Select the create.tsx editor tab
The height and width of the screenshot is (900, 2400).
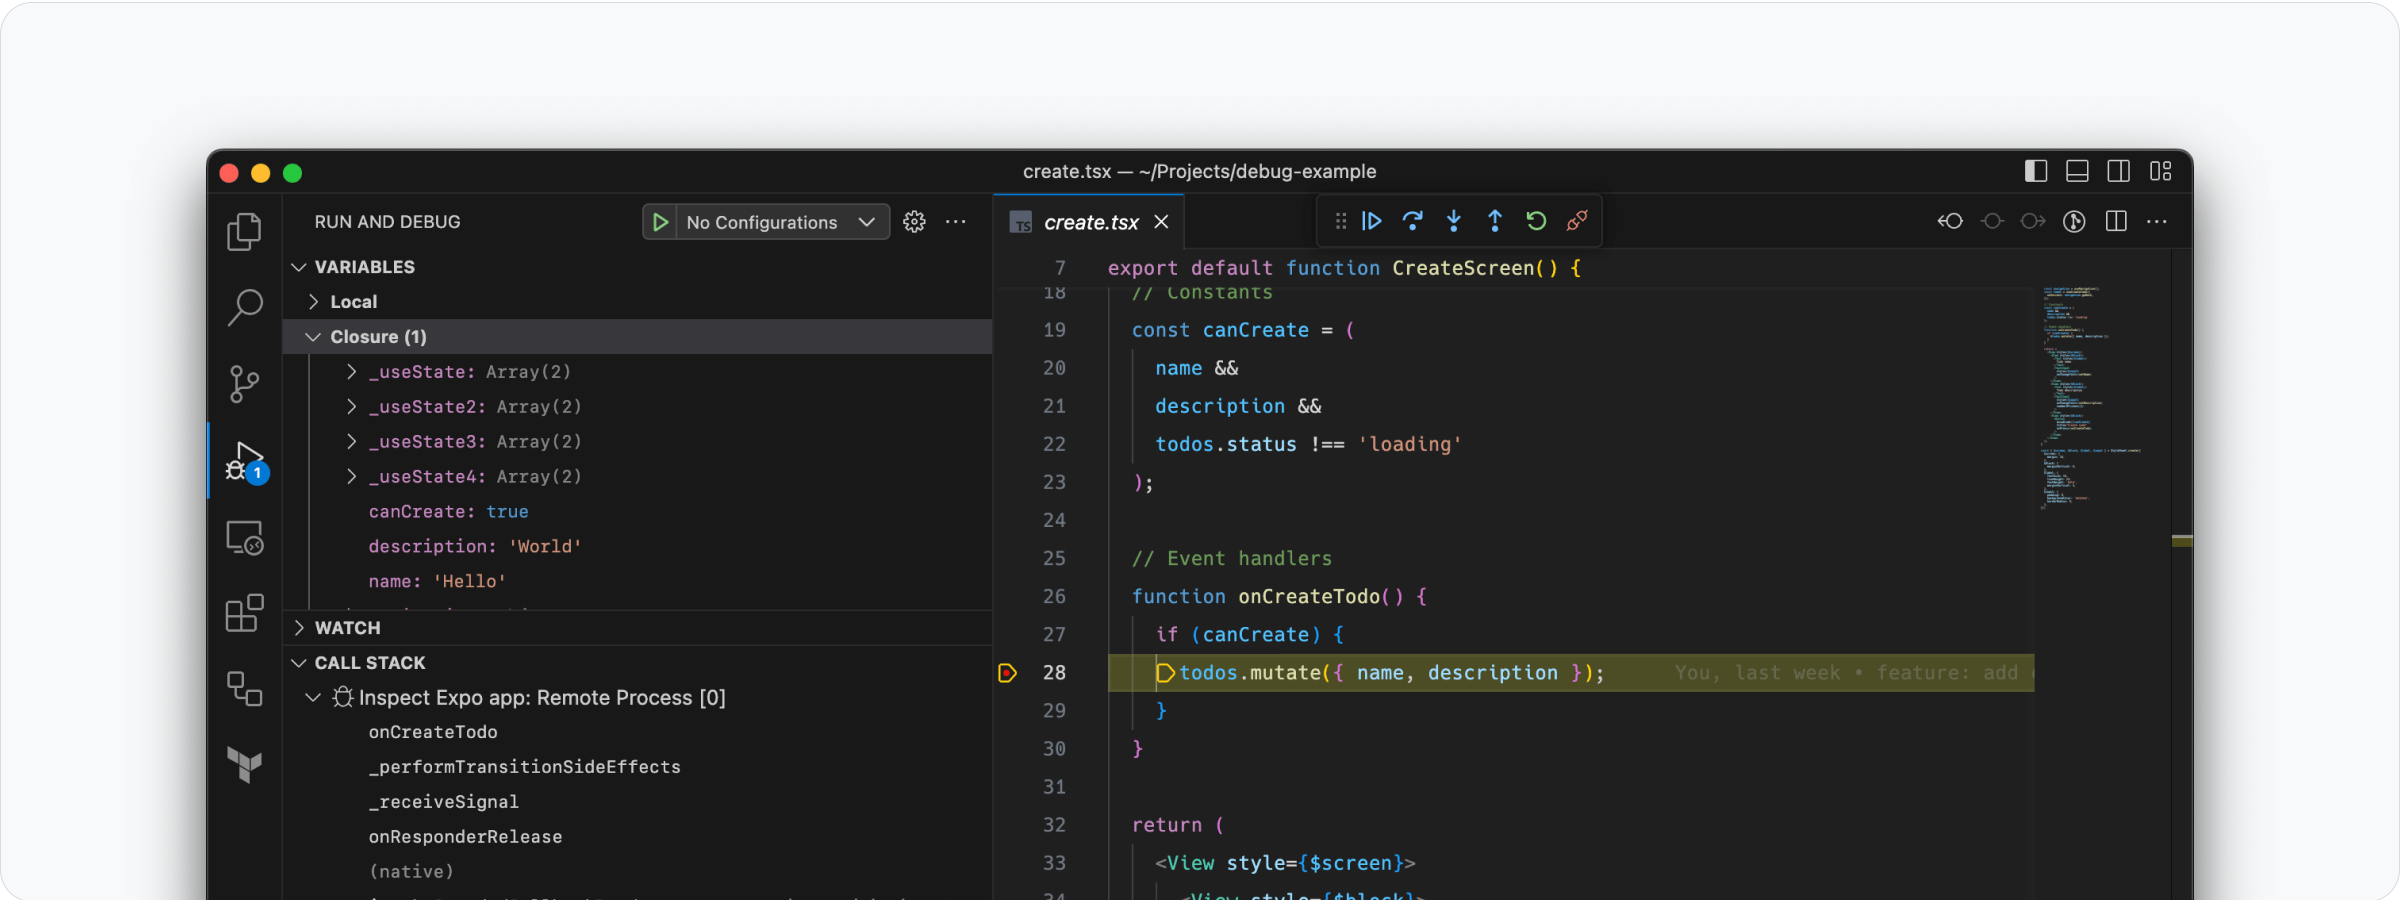1090,222
